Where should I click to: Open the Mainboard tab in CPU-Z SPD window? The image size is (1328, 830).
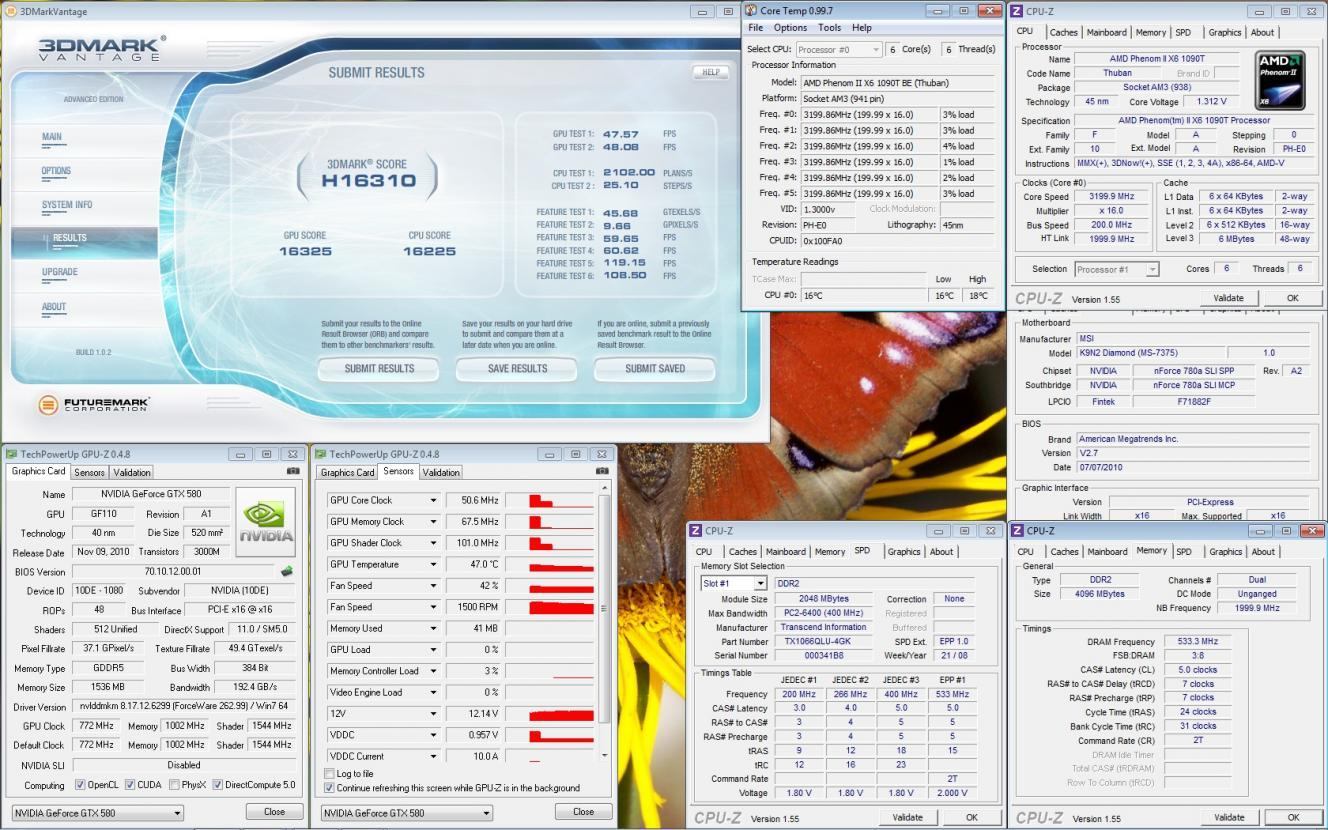coord(785,551)
